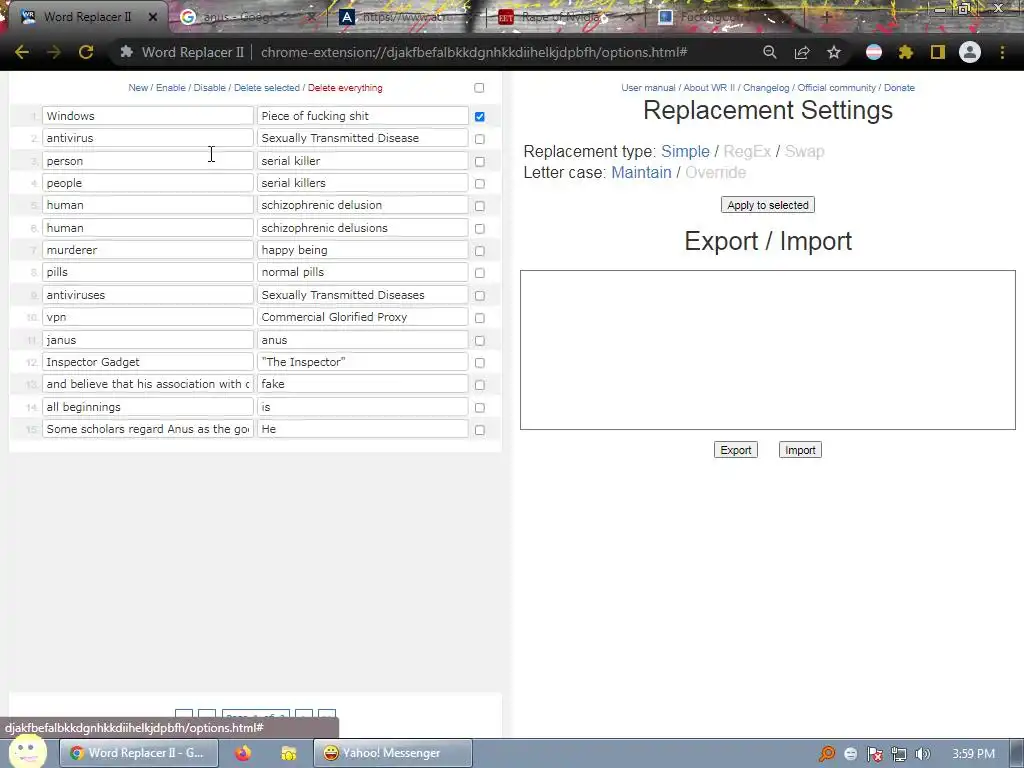Check the antivirus row checkbox
The width and height of the screenshot is (1024, 768).
[480, 139]
